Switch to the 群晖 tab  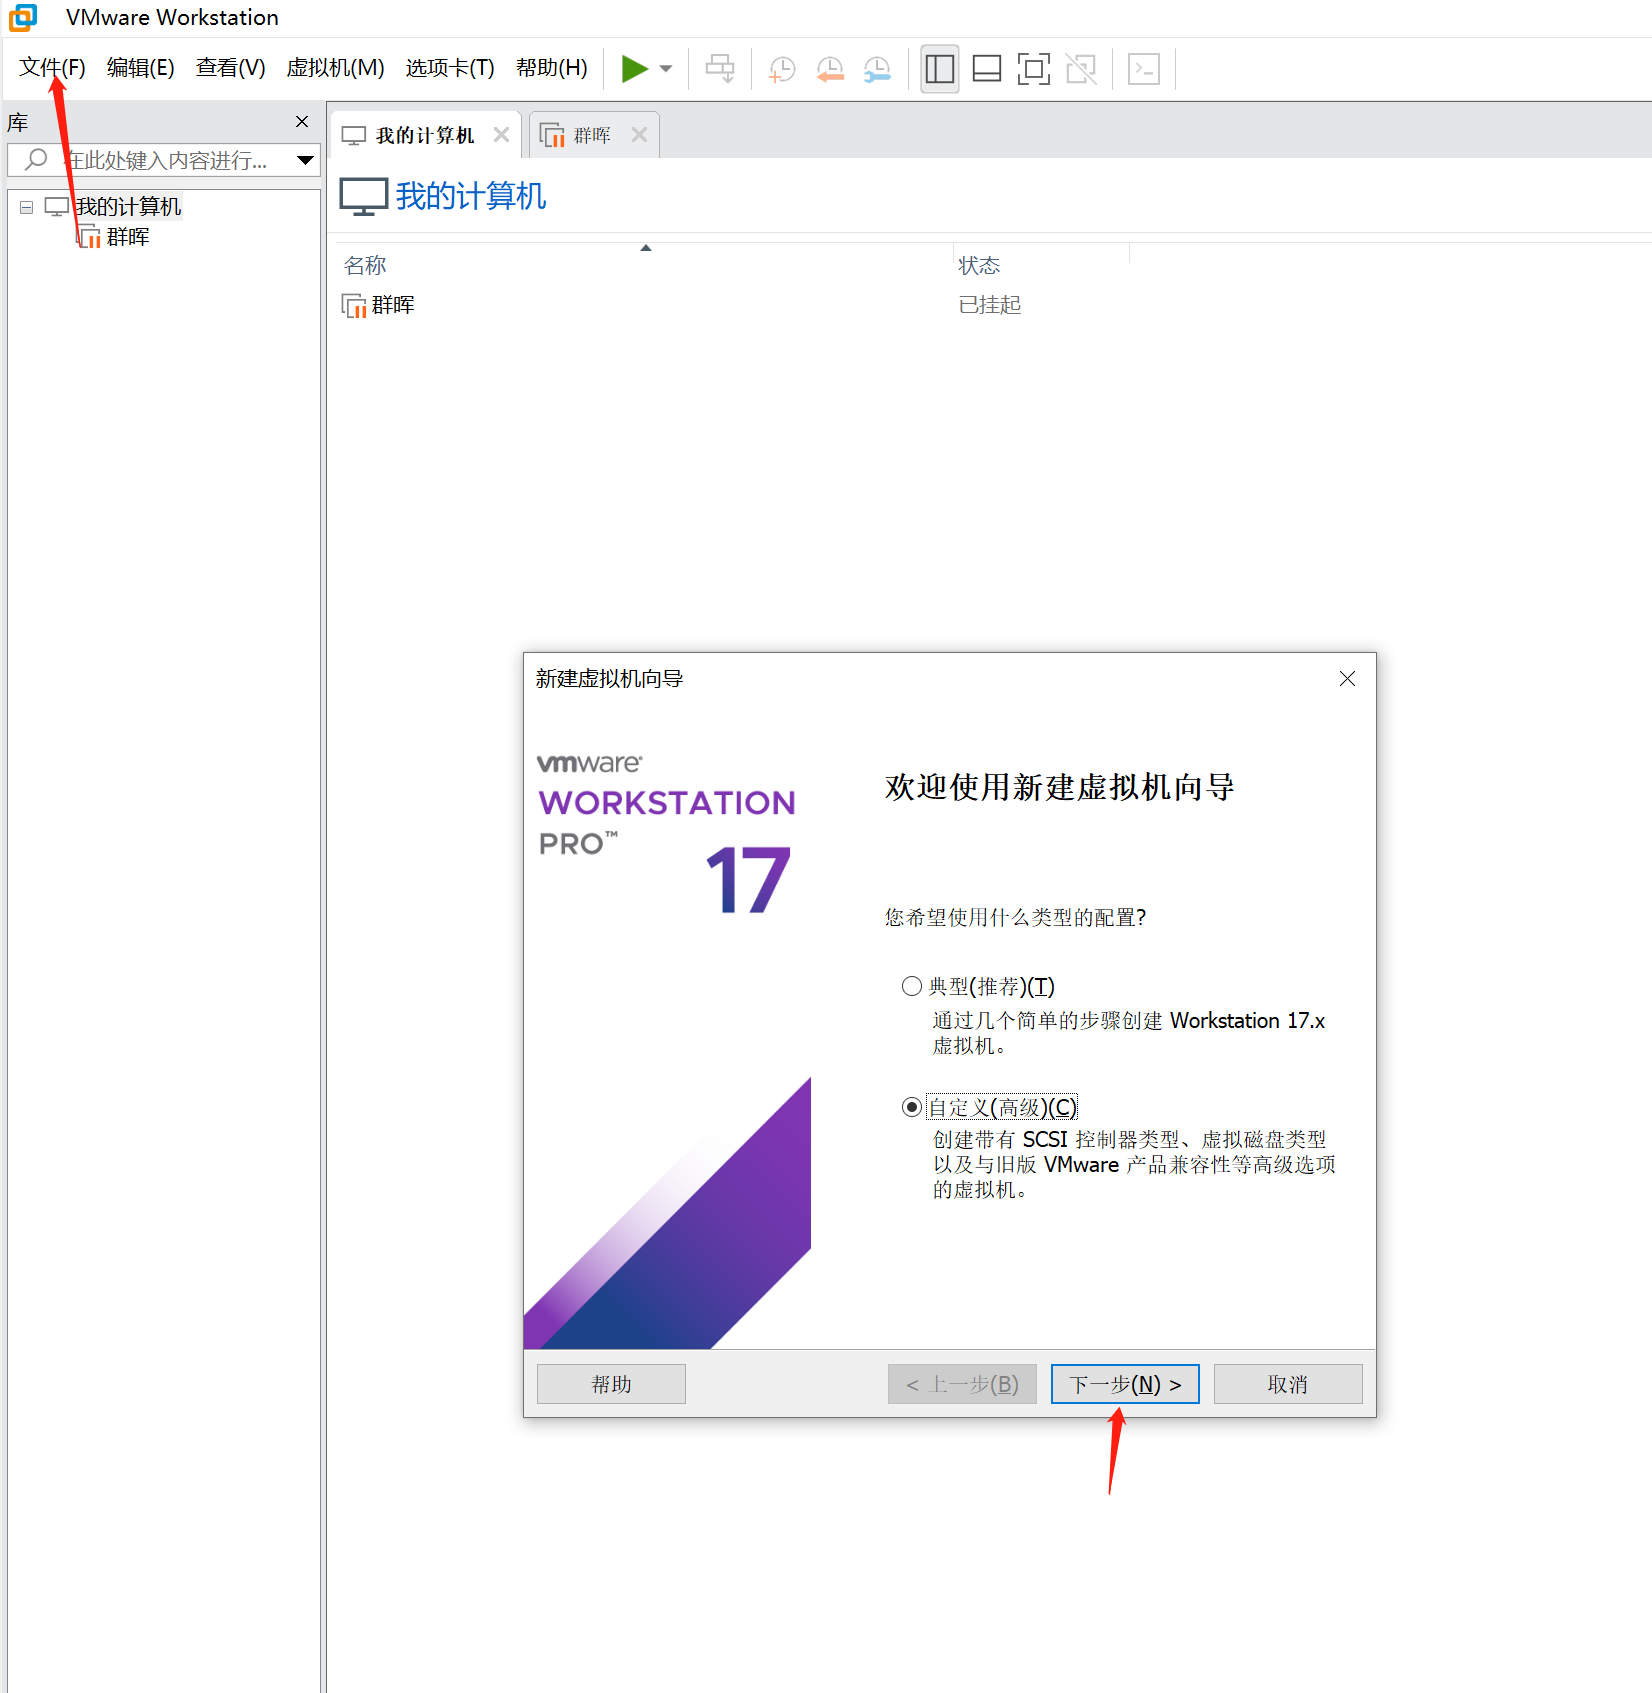(592, 135)
